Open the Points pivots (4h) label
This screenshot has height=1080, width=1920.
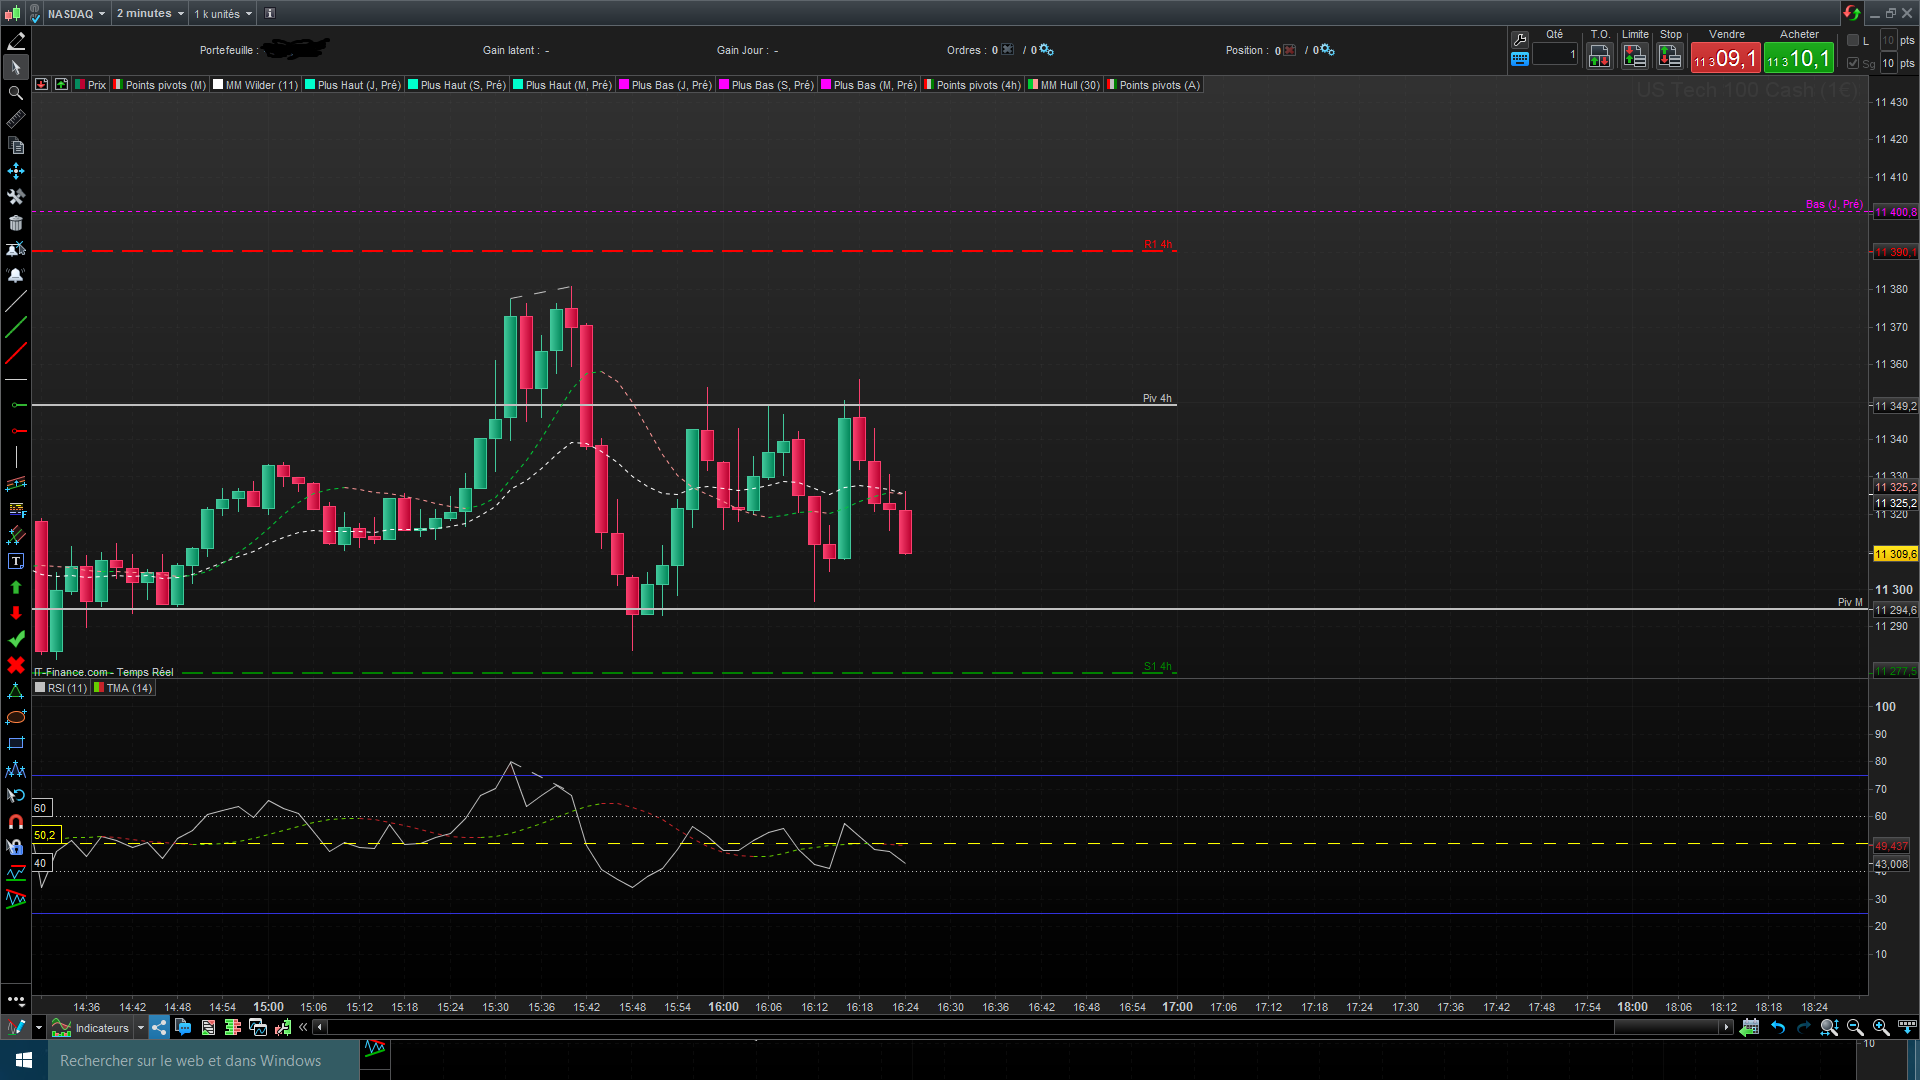click(977, 85)
